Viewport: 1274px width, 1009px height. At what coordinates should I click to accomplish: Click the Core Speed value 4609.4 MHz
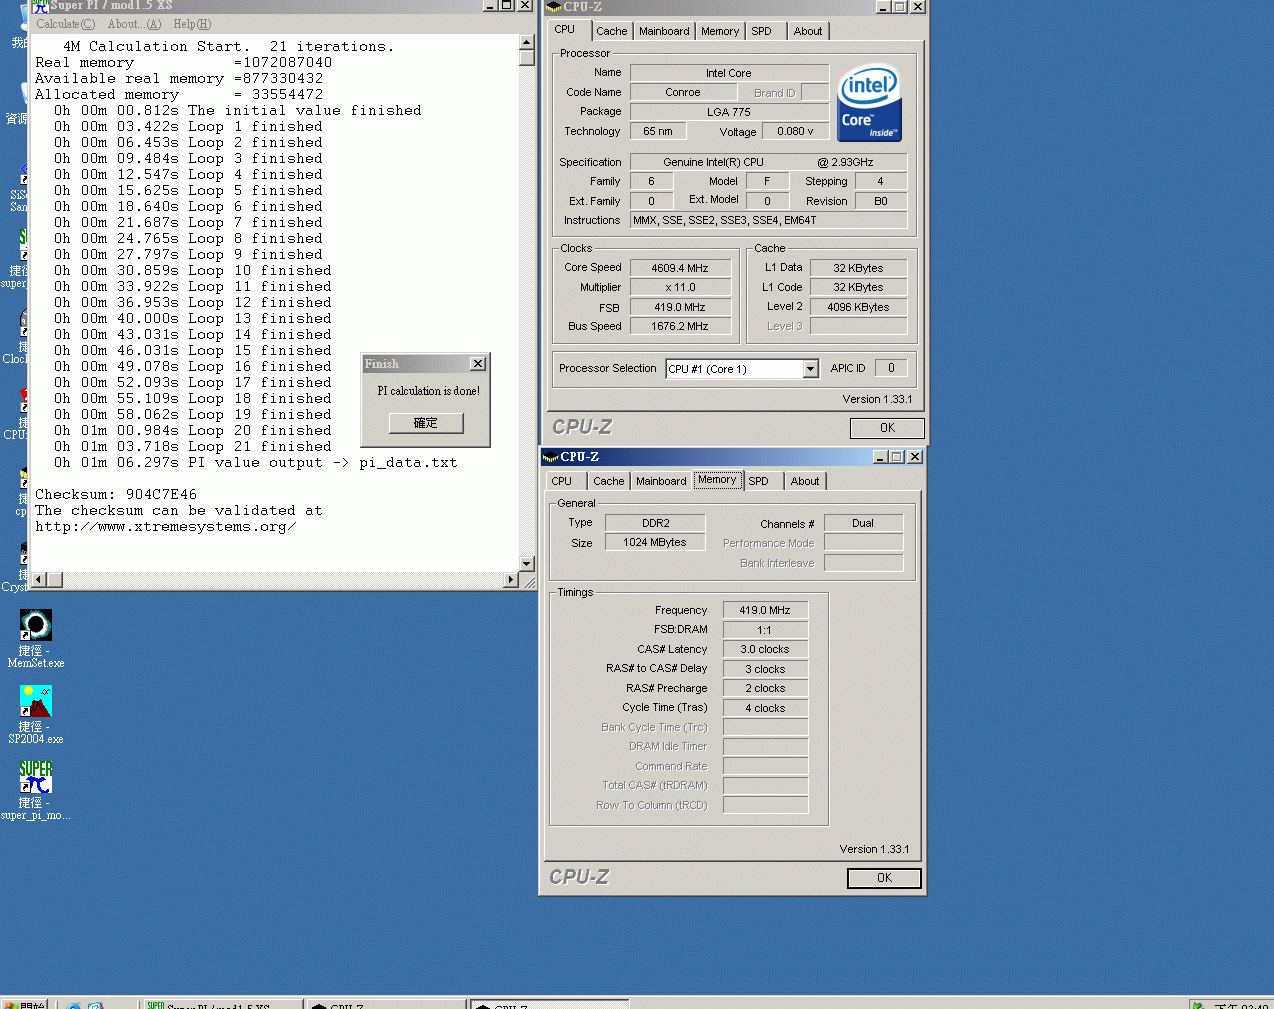680,268
